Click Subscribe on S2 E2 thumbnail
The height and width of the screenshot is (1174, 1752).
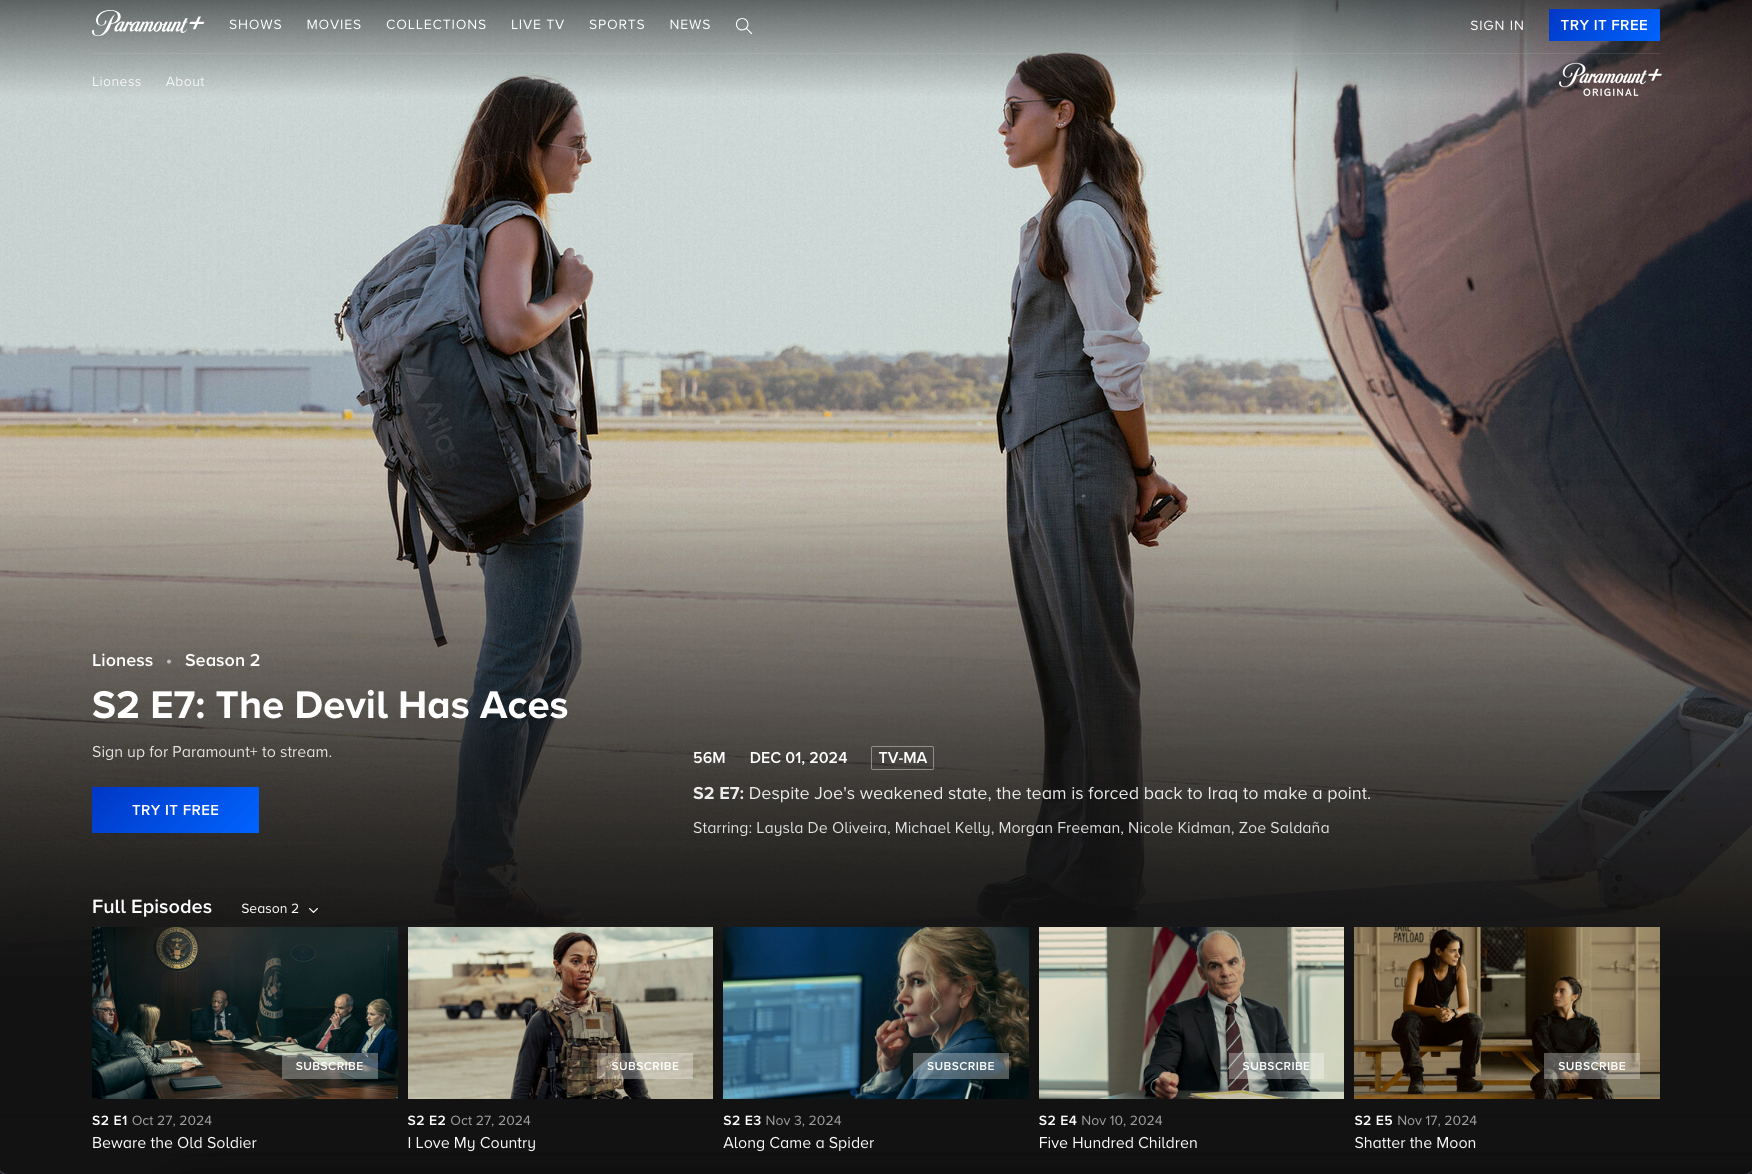pyautogui.click(x=645, y=1066)
